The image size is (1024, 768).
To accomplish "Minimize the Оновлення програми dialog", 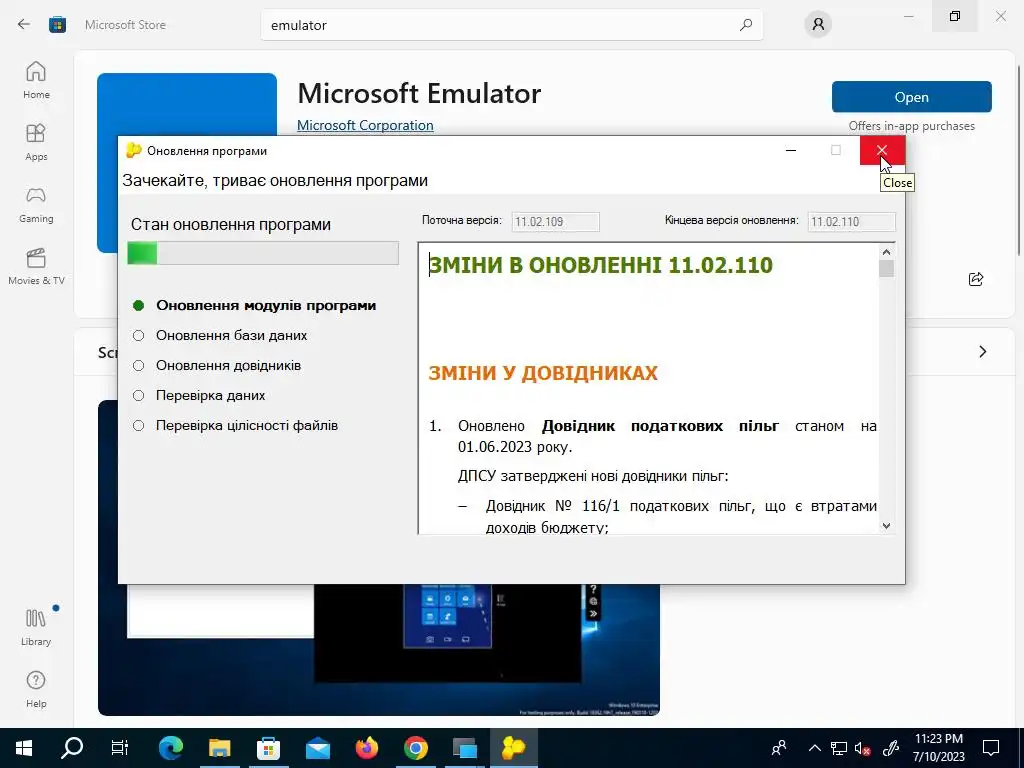I will click(x=791, y=150).
